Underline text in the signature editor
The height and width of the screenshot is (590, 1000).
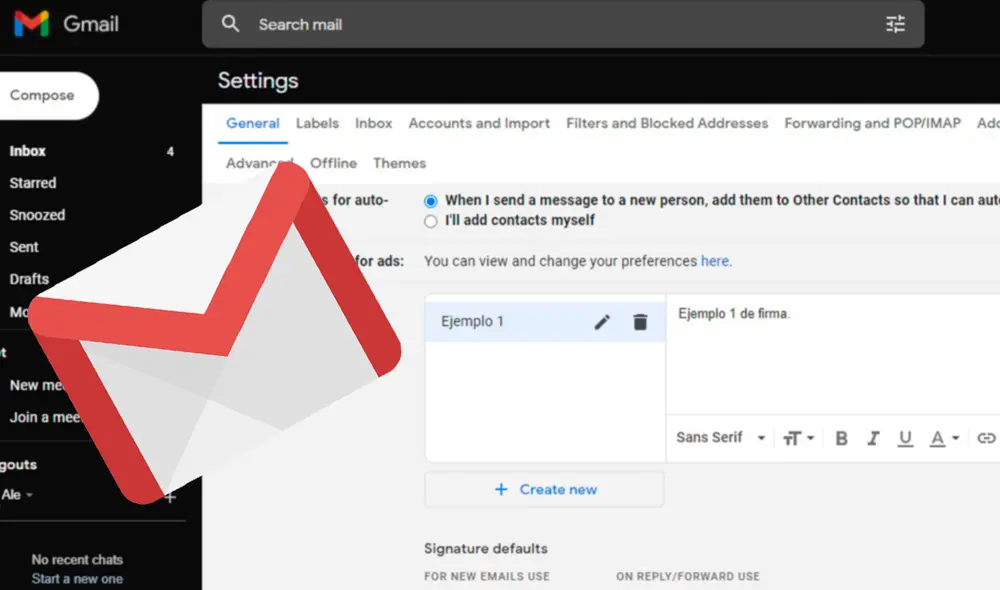[x=905, y=438]
